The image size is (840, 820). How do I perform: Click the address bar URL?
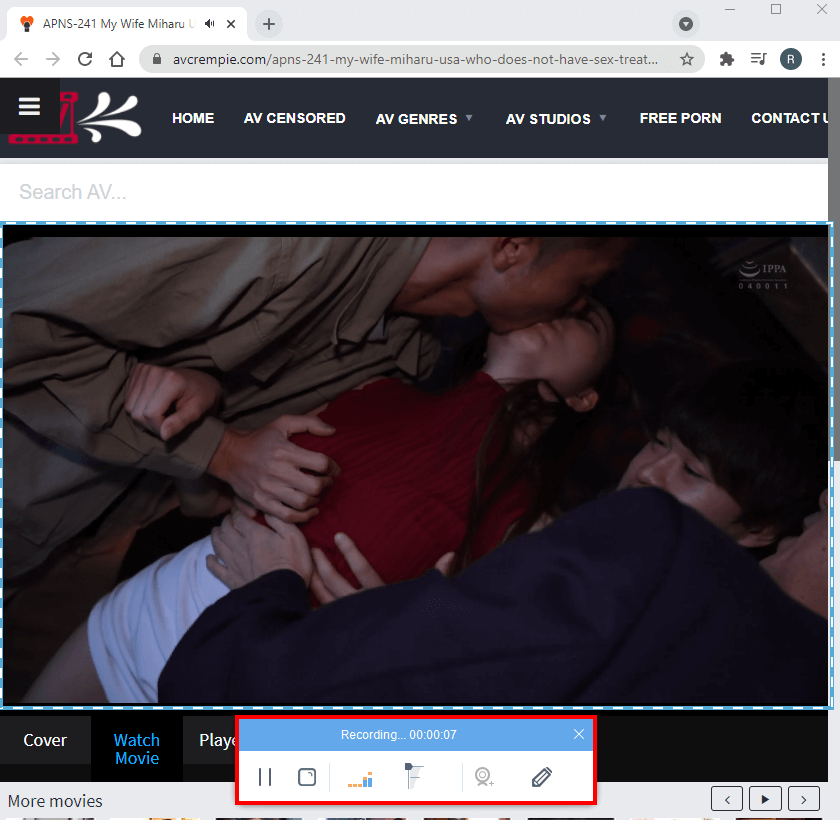(415, 59)
